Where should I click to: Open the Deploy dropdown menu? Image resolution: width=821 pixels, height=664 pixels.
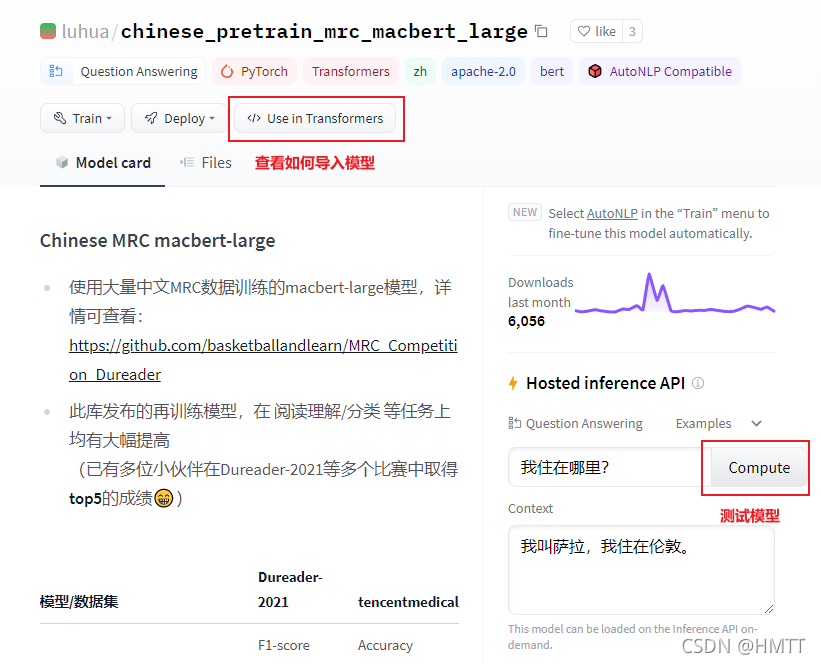point(180,118)
